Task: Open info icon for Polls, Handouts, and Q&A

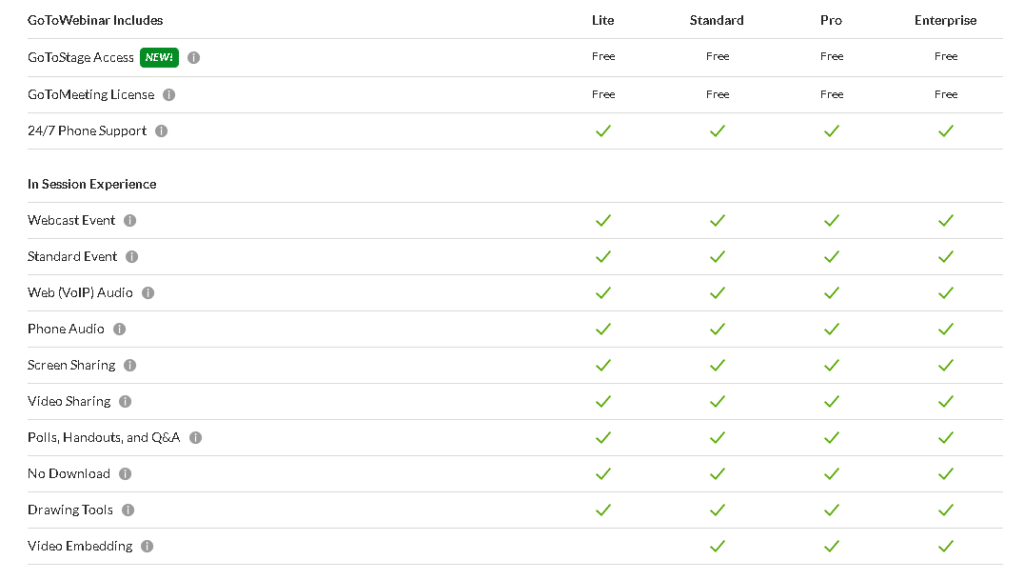Action: point(196,438)
